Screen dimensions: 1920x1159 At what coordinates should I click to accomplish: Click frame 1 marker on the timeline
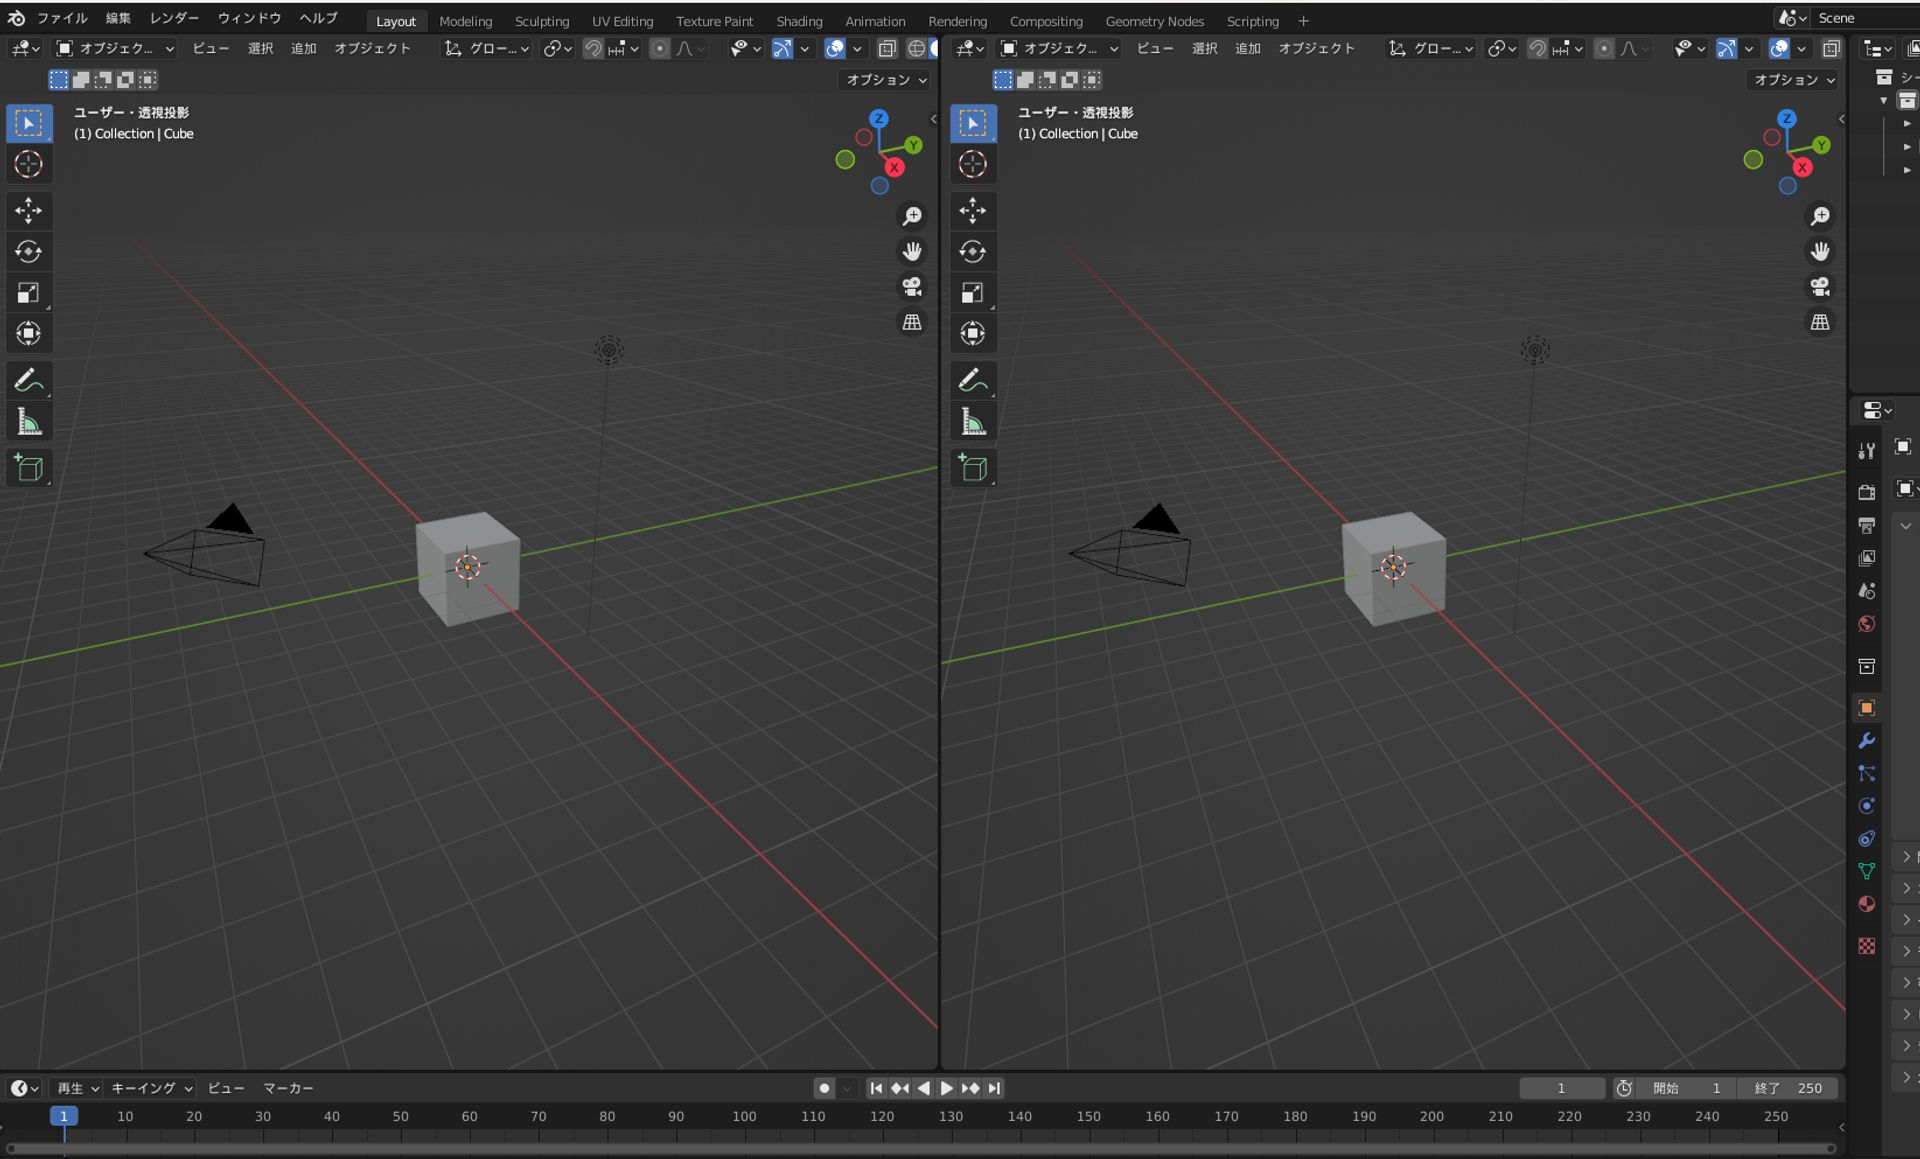pyautogui.click(x=64, y=1116)
